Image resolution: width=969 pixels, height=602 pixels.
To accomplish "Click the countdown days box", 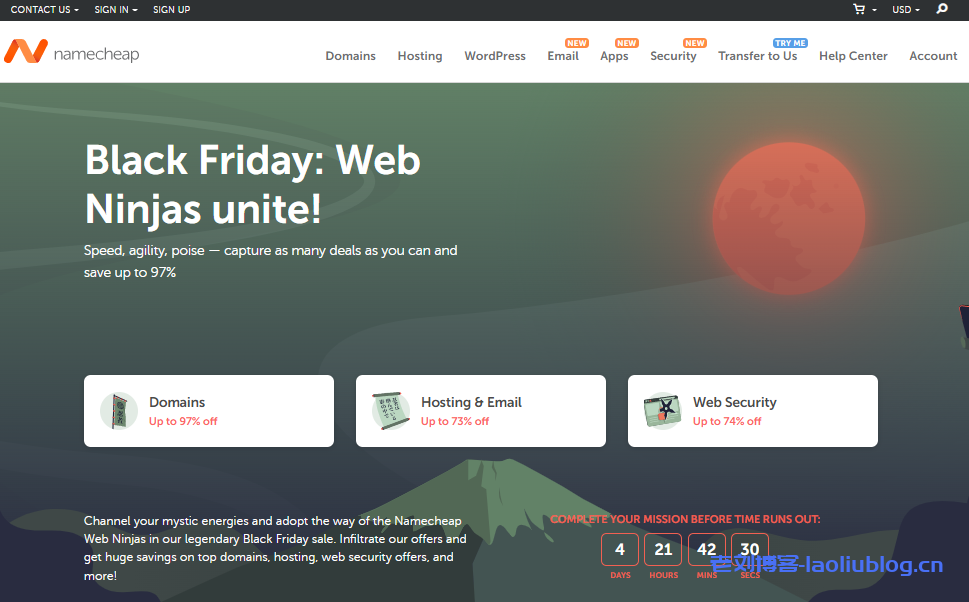I will [620, 550].
